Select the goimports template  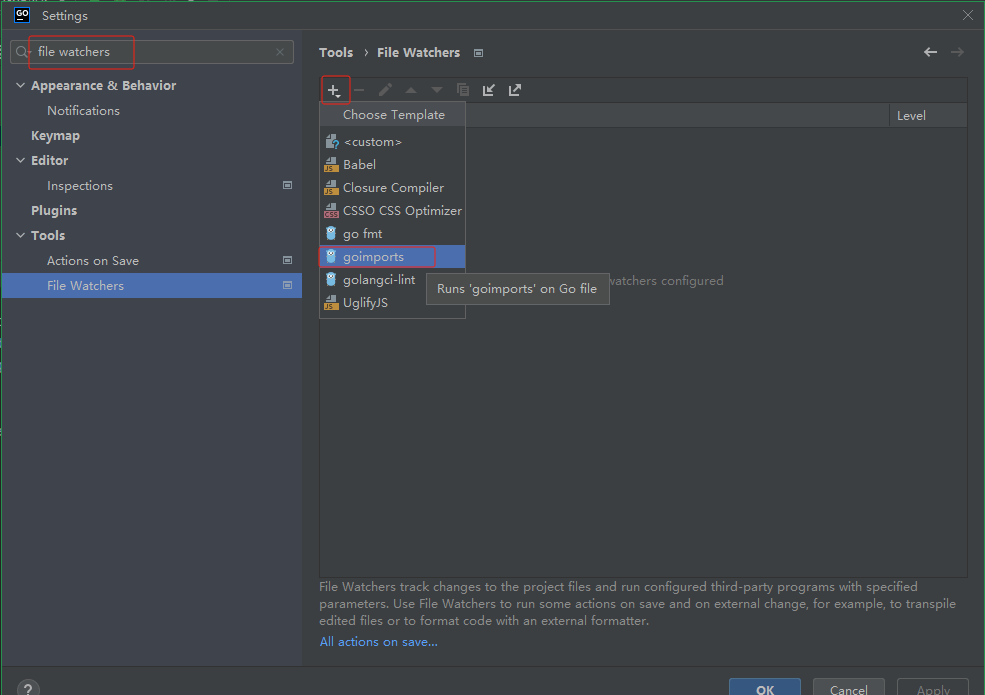pos(373,257)
